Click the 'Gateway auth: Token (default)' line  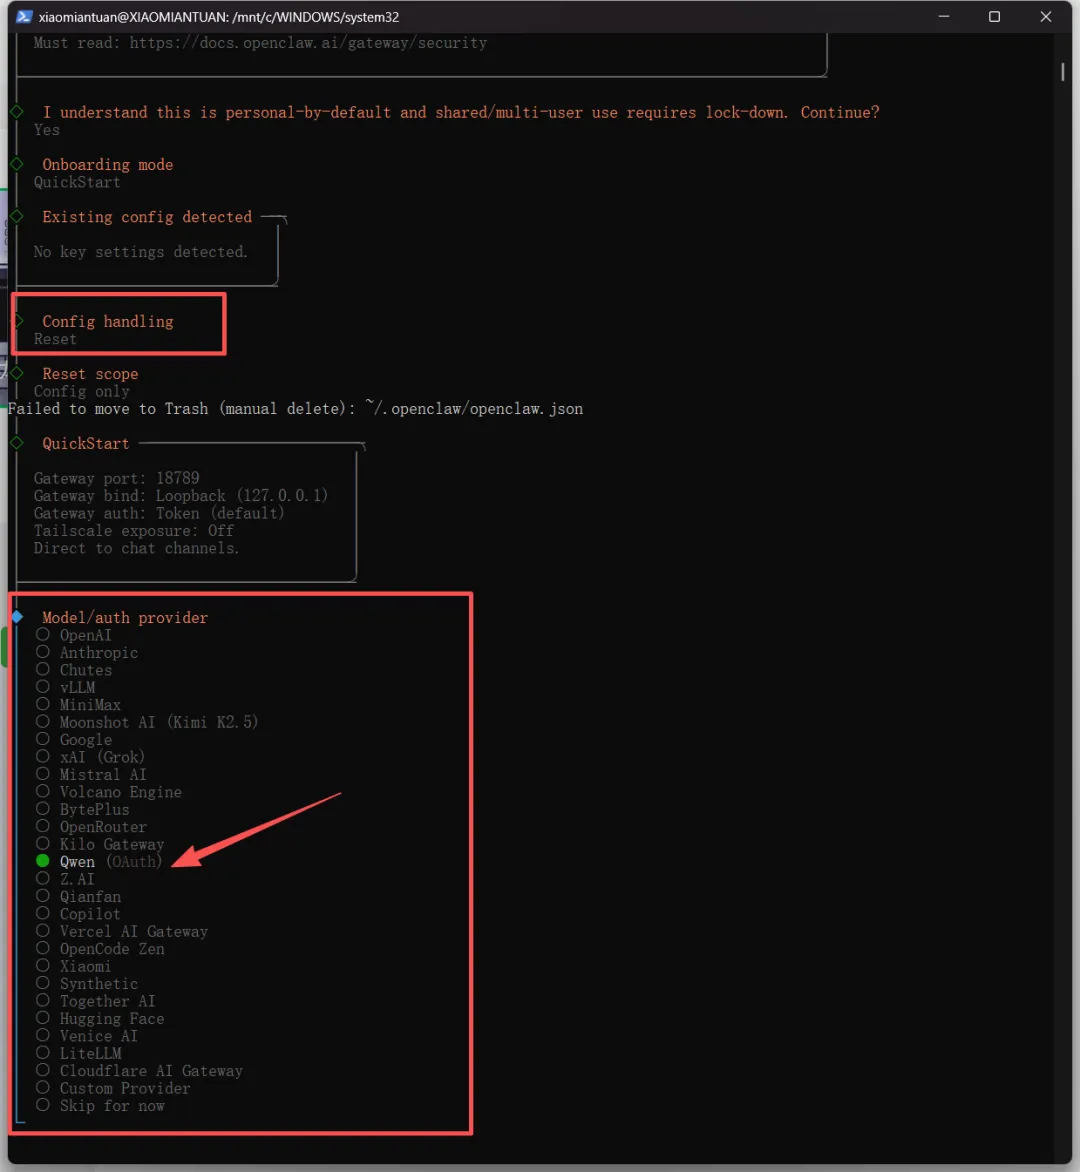[159, 513]
